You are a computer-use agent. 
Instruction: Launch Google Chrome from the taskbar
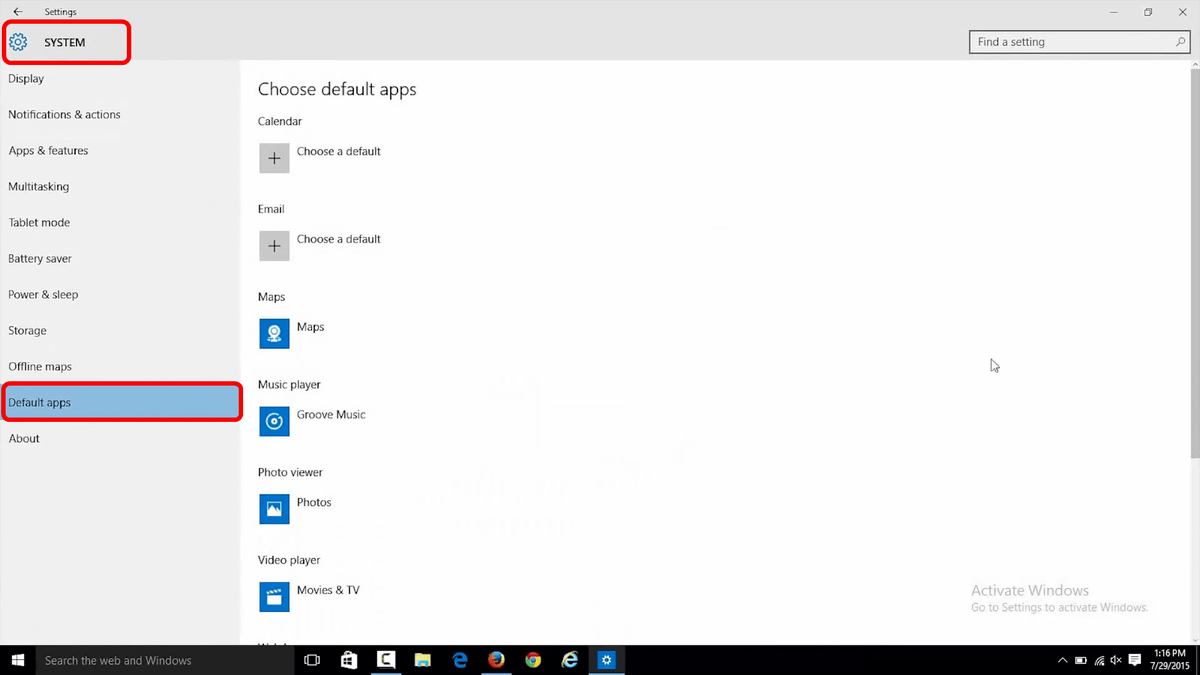pyautogui.click(x=533, y=660)
